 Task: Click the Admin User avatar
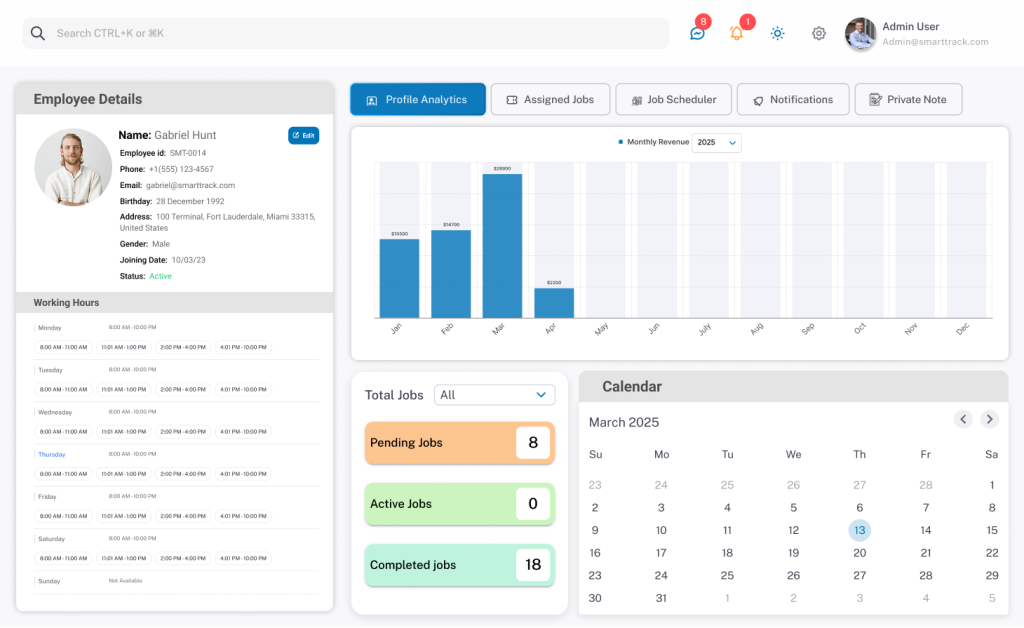(x=860, y=34)
